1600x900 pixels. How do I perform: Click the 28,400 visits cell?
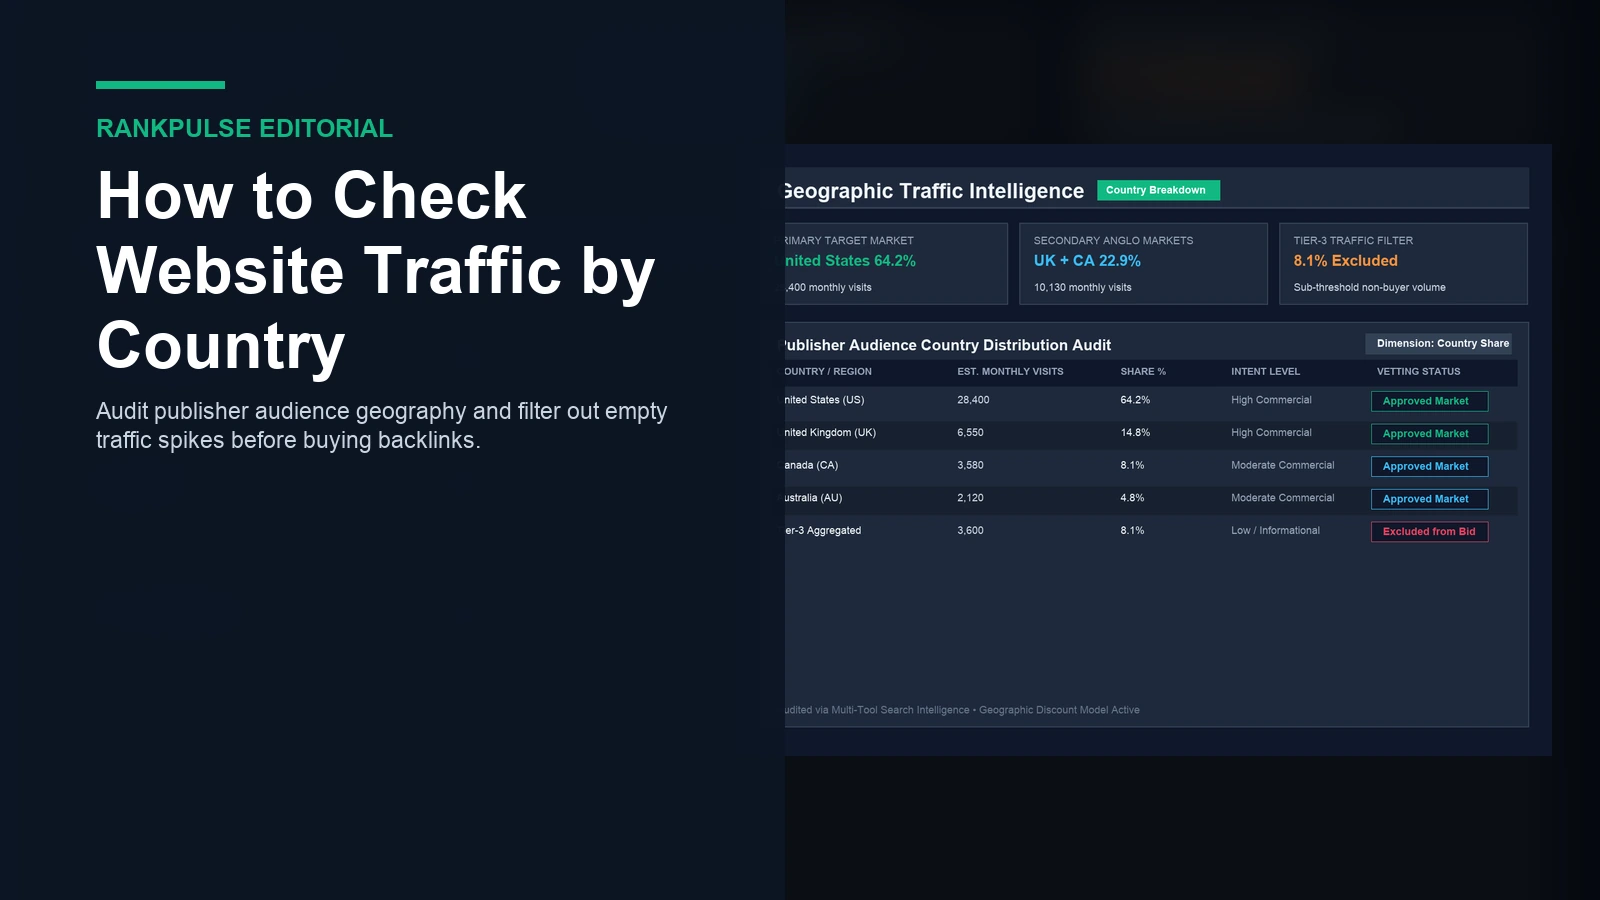coord(973,400)
